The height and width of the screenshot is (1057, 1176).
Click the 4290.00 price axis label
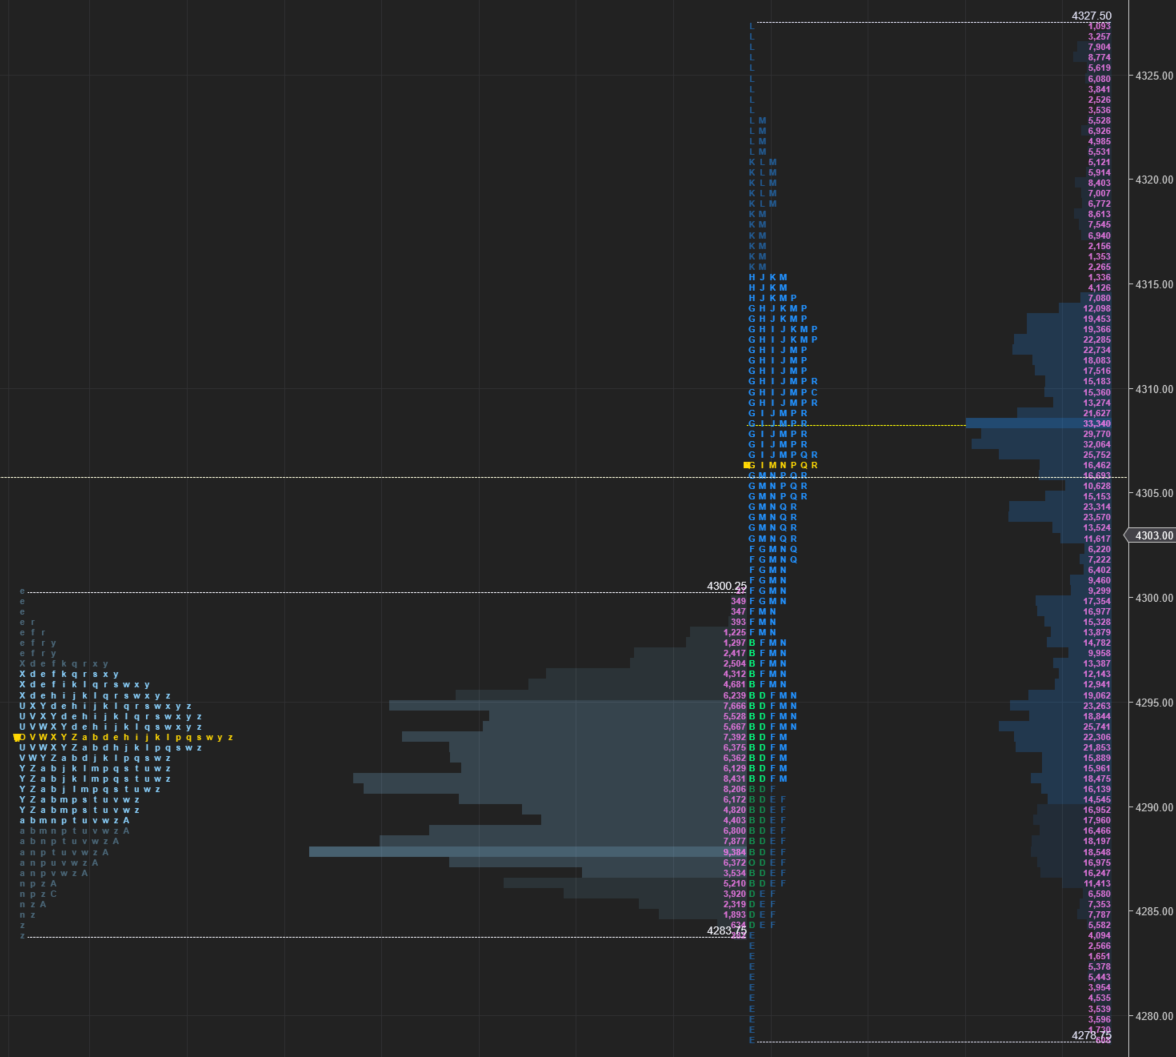[1154, 807]
